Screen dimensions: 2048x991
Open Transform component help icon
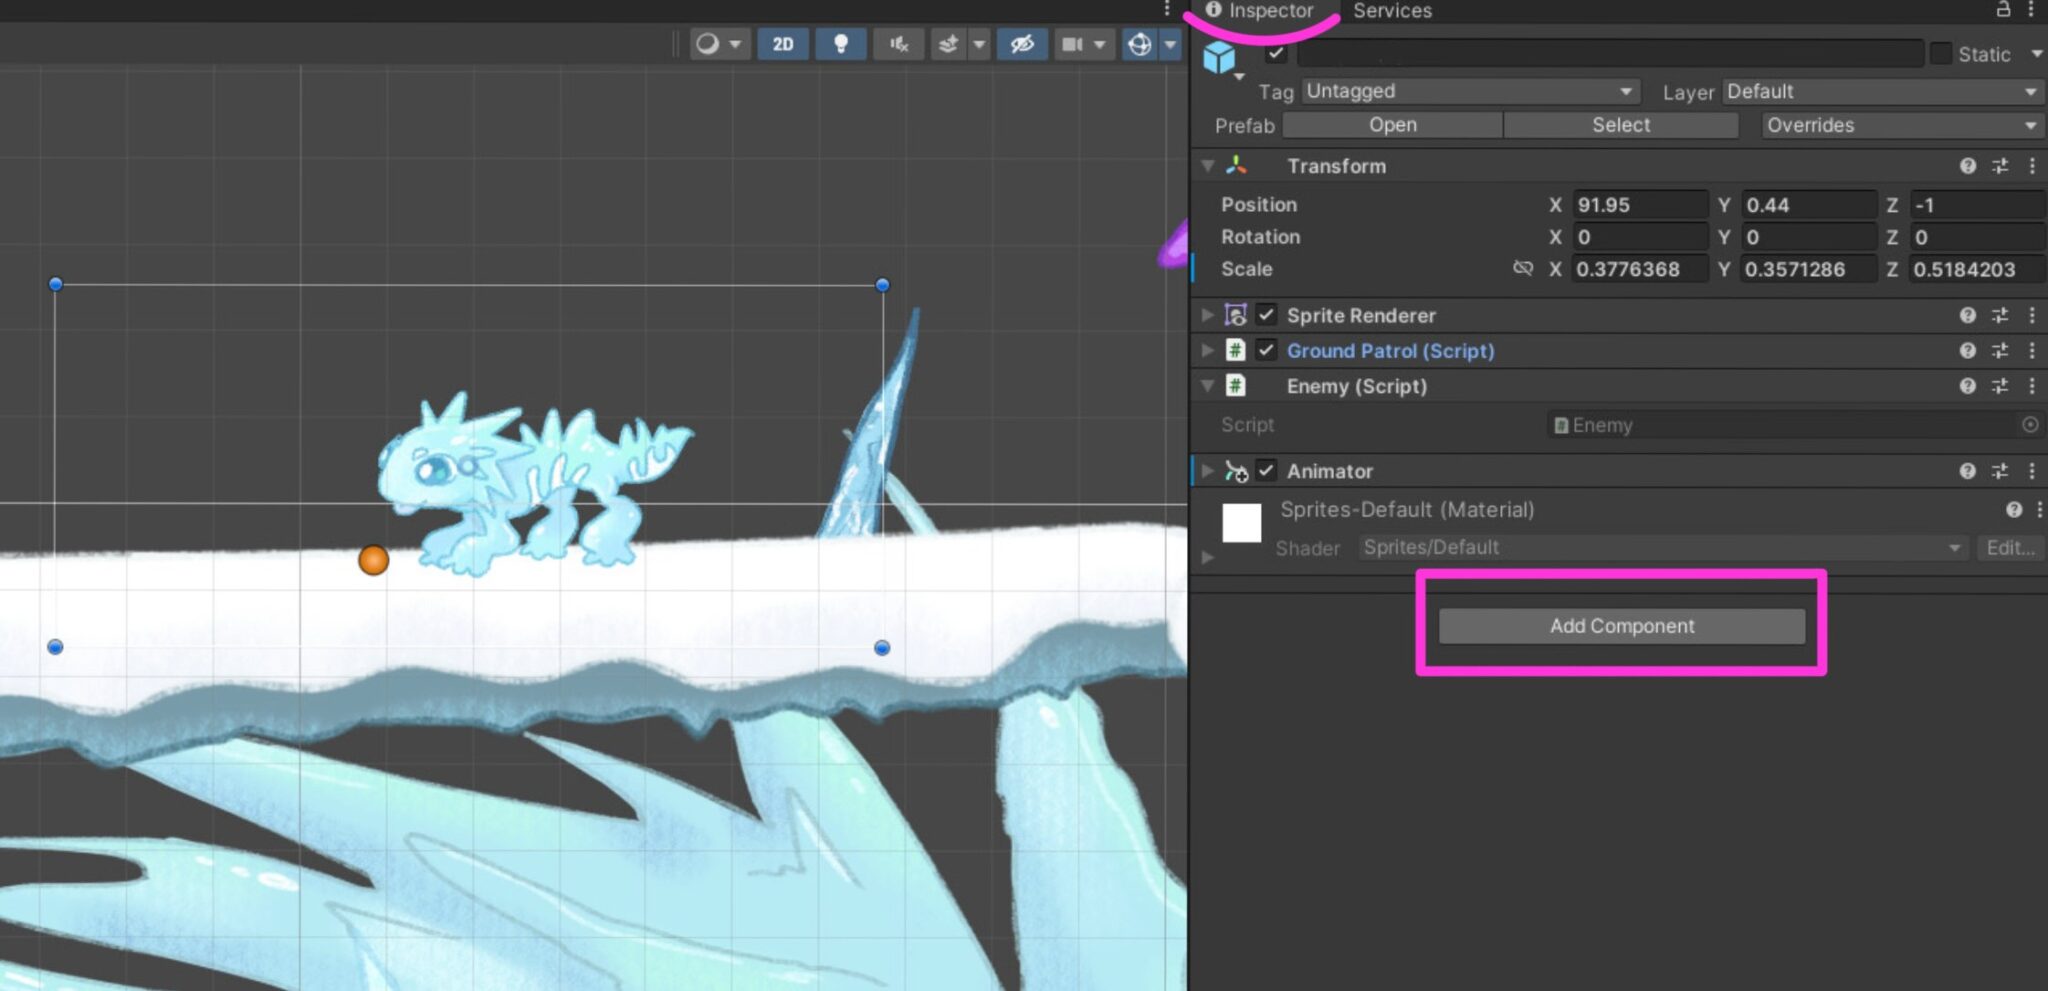click(x=1967, y=166)
